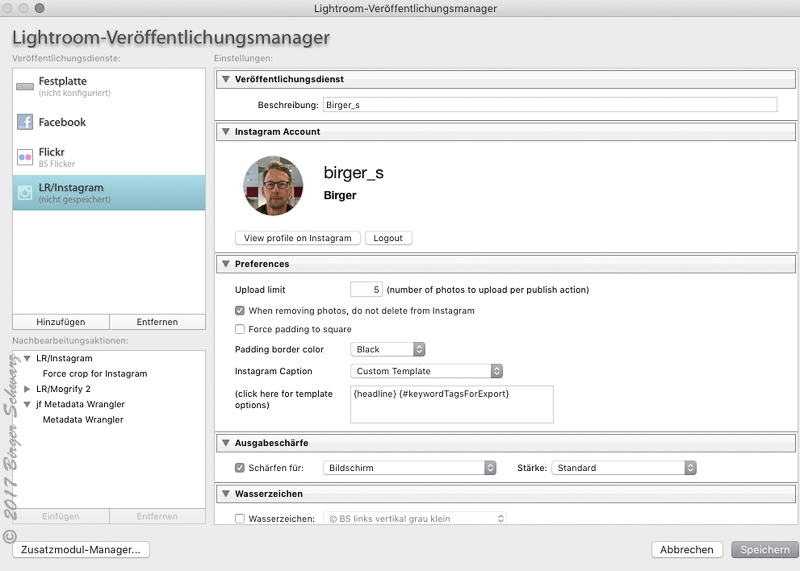Click the birger_s profile picture
800x571 pixels.
(x=273, y=185)
